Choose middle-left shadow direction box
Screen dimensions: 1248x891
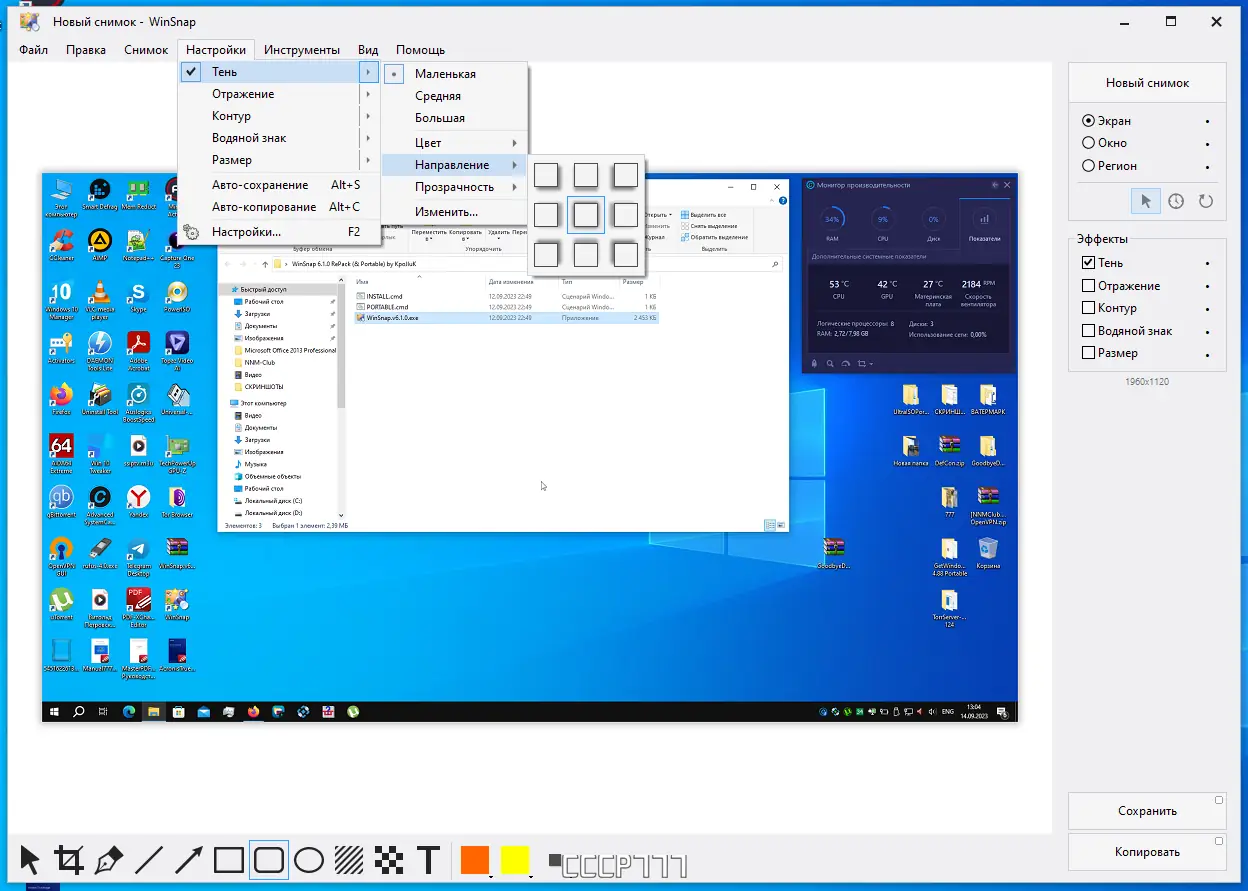(546, 215)
